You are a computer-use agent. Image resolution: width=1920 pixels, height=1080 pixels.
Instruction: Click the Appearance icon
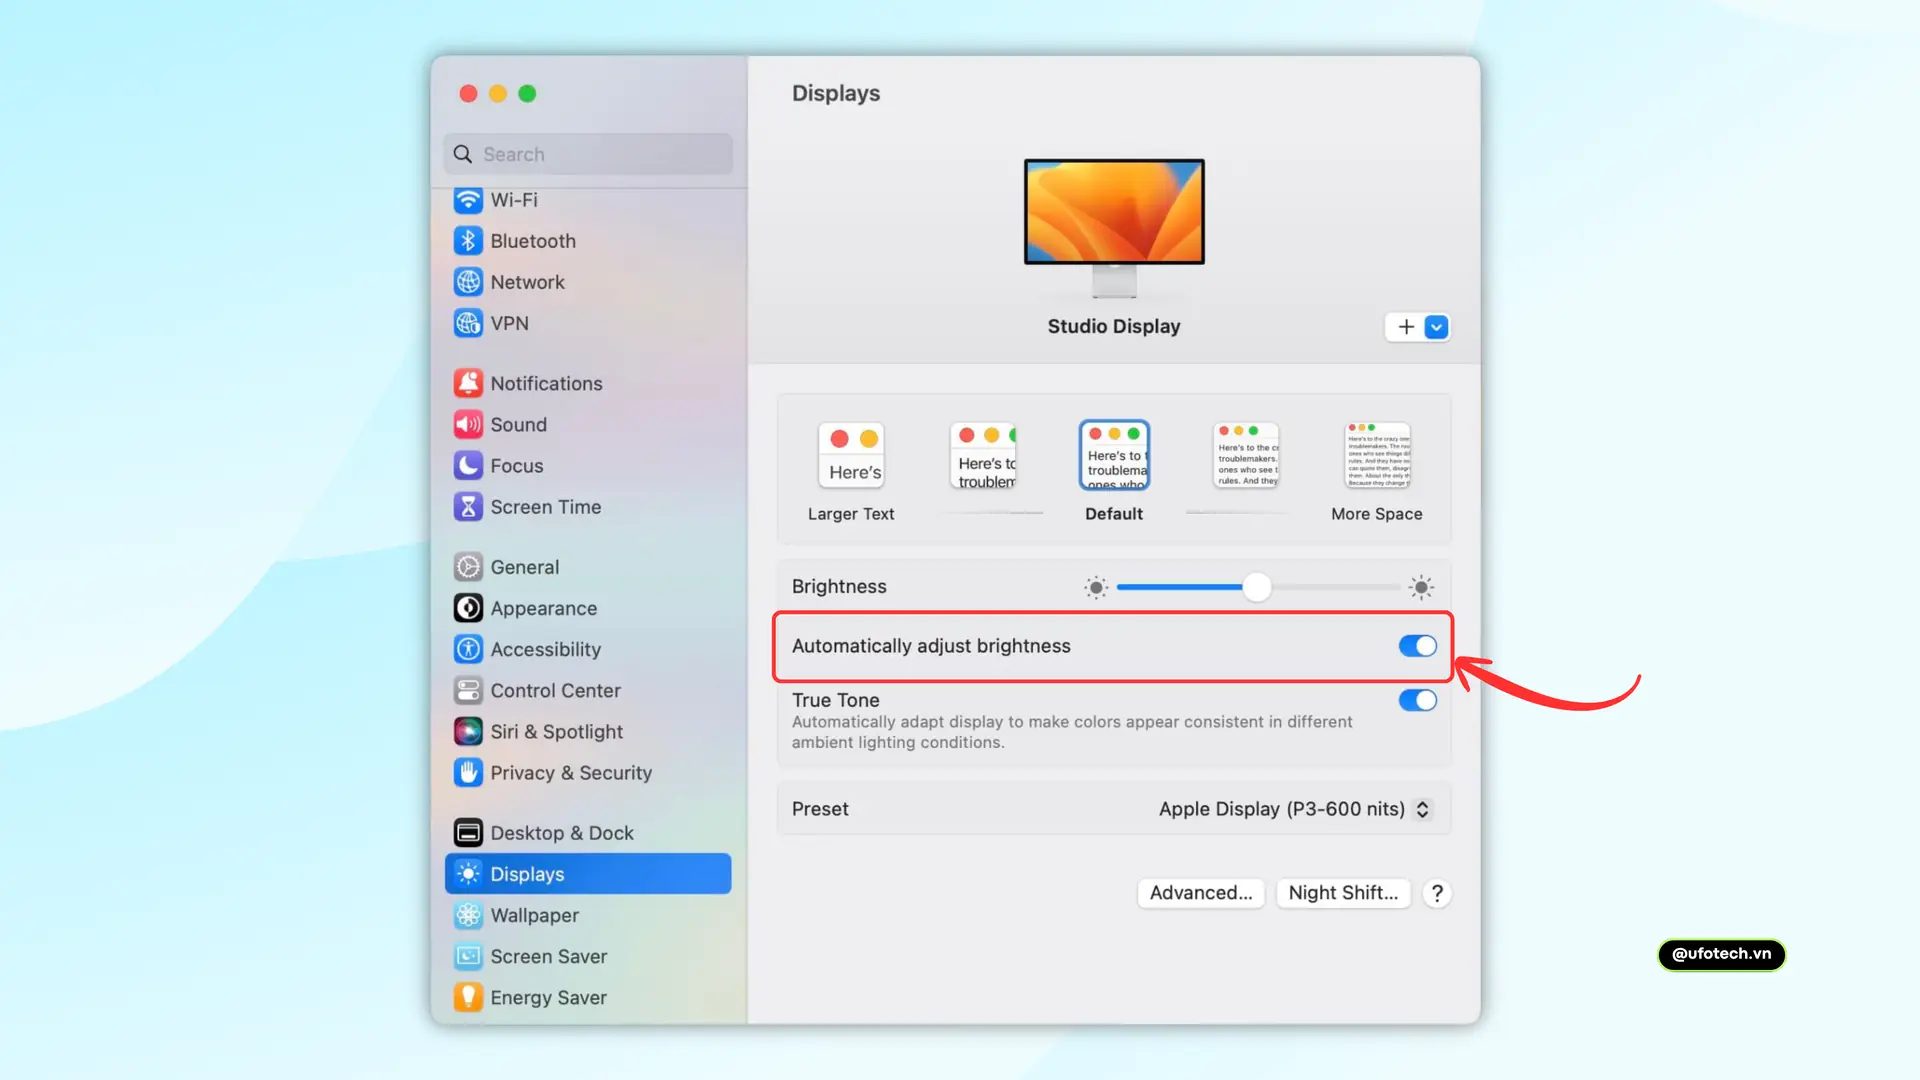pos(468,608)
